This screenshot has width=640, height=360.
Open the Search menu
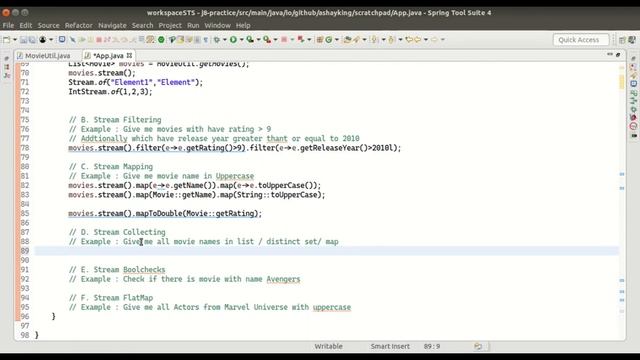(142, 25)
